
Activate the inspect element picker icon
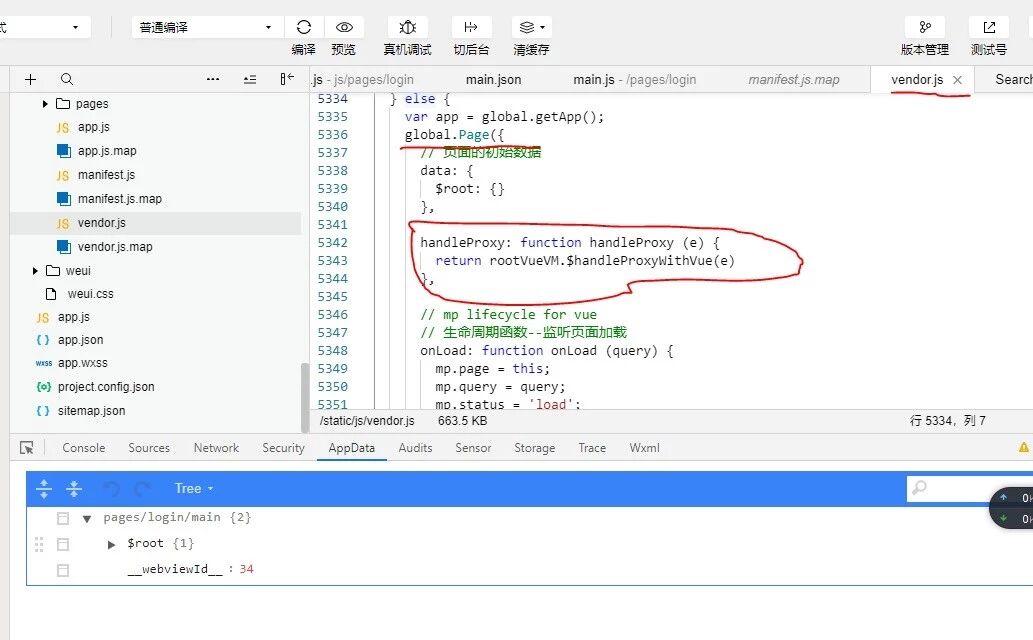pyautogui.click(x=27, y=448)
